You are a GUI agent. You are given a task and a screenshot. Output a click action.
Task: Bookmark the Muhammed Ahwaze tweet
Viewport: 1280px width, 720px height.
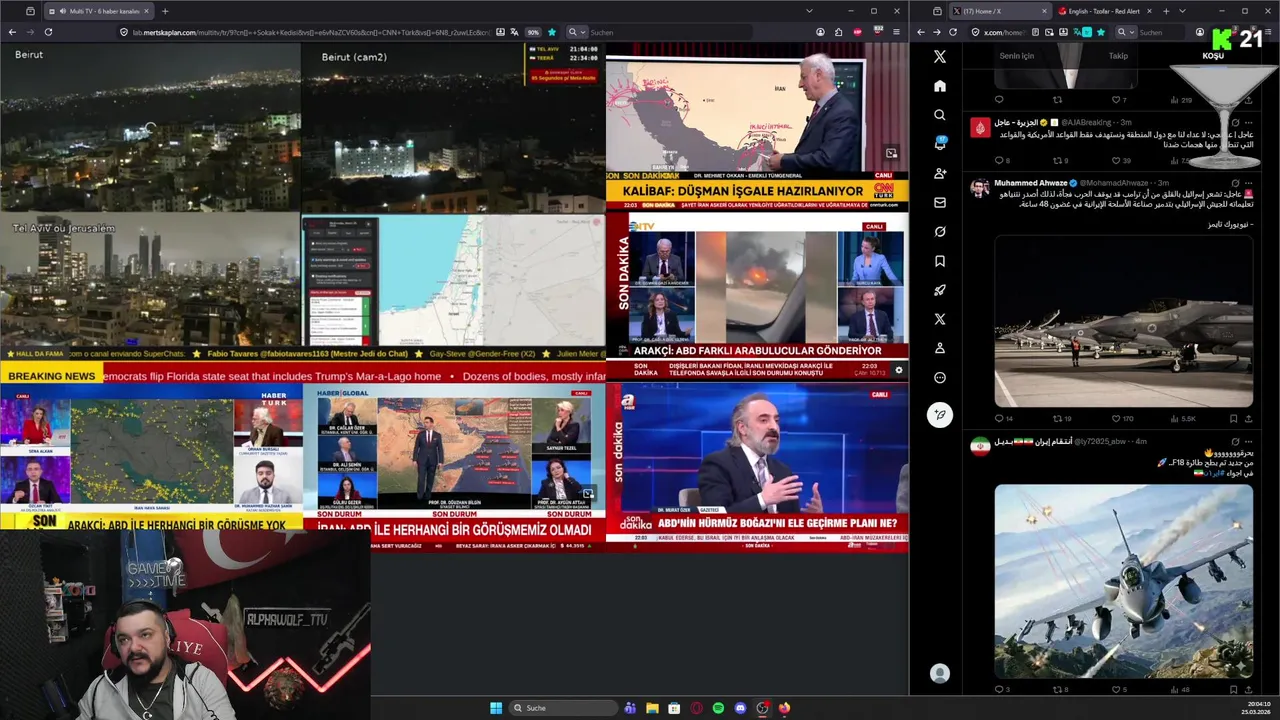1233,419
